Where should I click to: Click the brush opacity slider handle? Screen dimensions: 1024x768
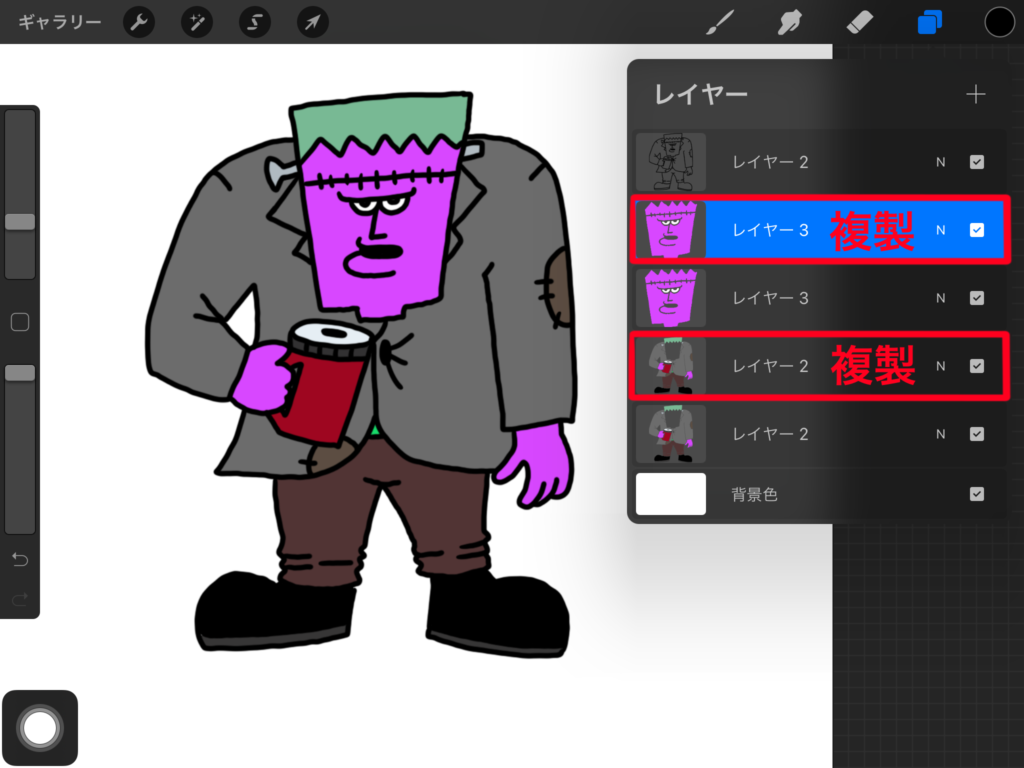20,372
